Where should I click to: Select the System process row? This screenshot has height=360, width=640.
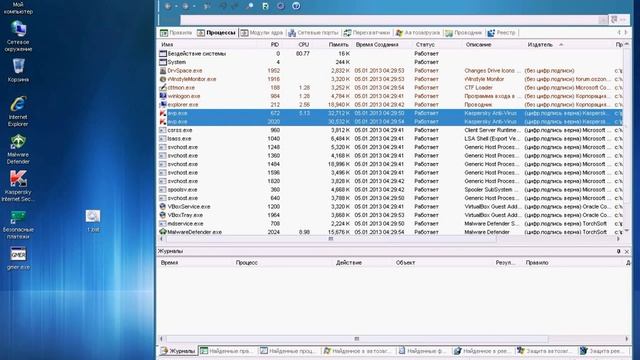point(390,62)
